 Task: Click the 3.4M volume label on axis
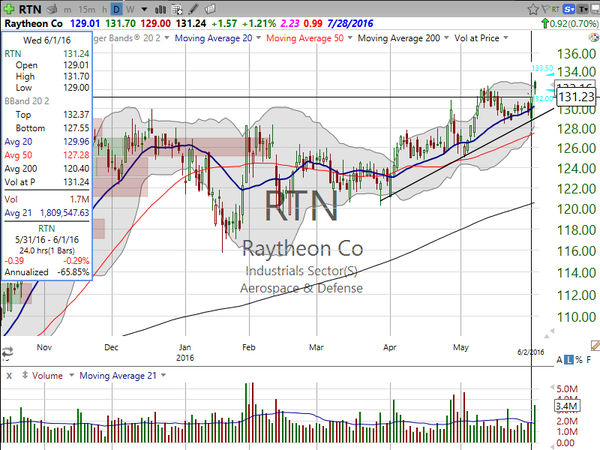pyautogui.click(x=567, y=406)
